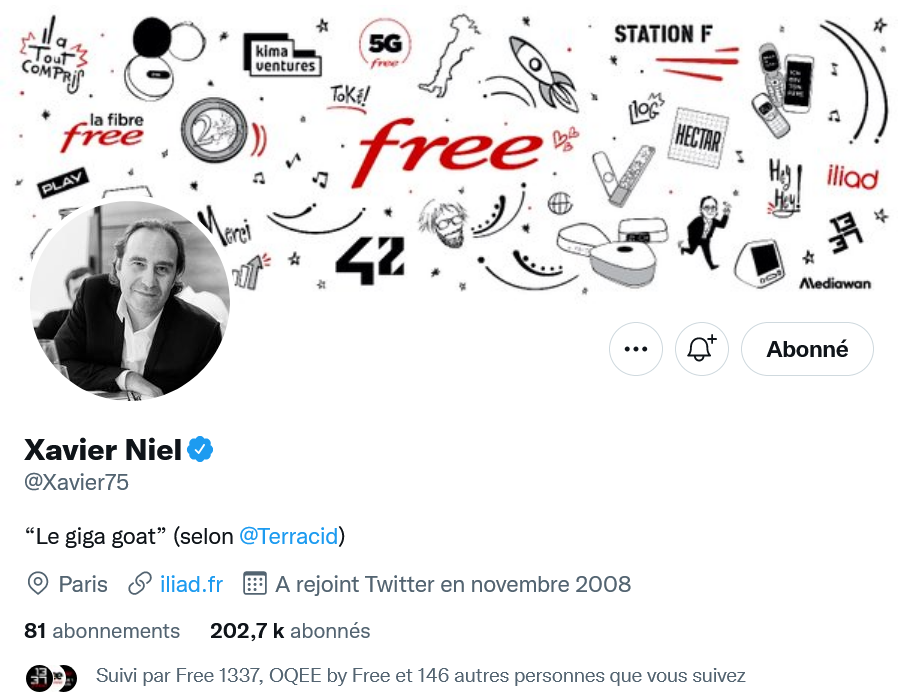The image size is (898, 692).
Task: Click the kima ventures logo in banner
Action: point(281,55)
